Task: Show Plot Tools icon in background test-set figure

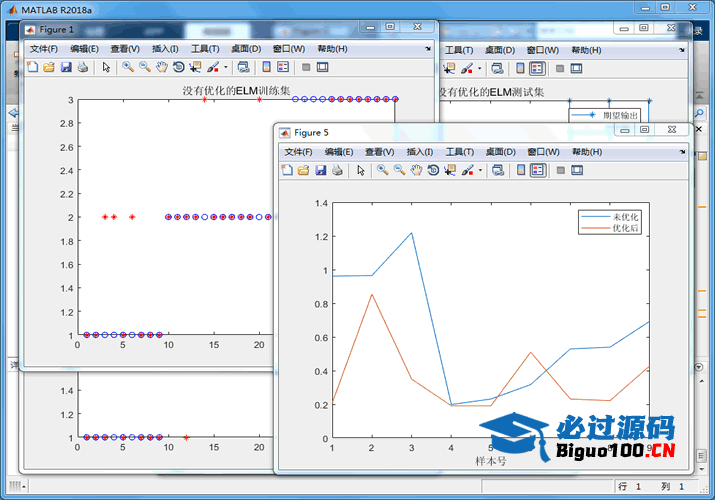Action: tap(576, 68)
